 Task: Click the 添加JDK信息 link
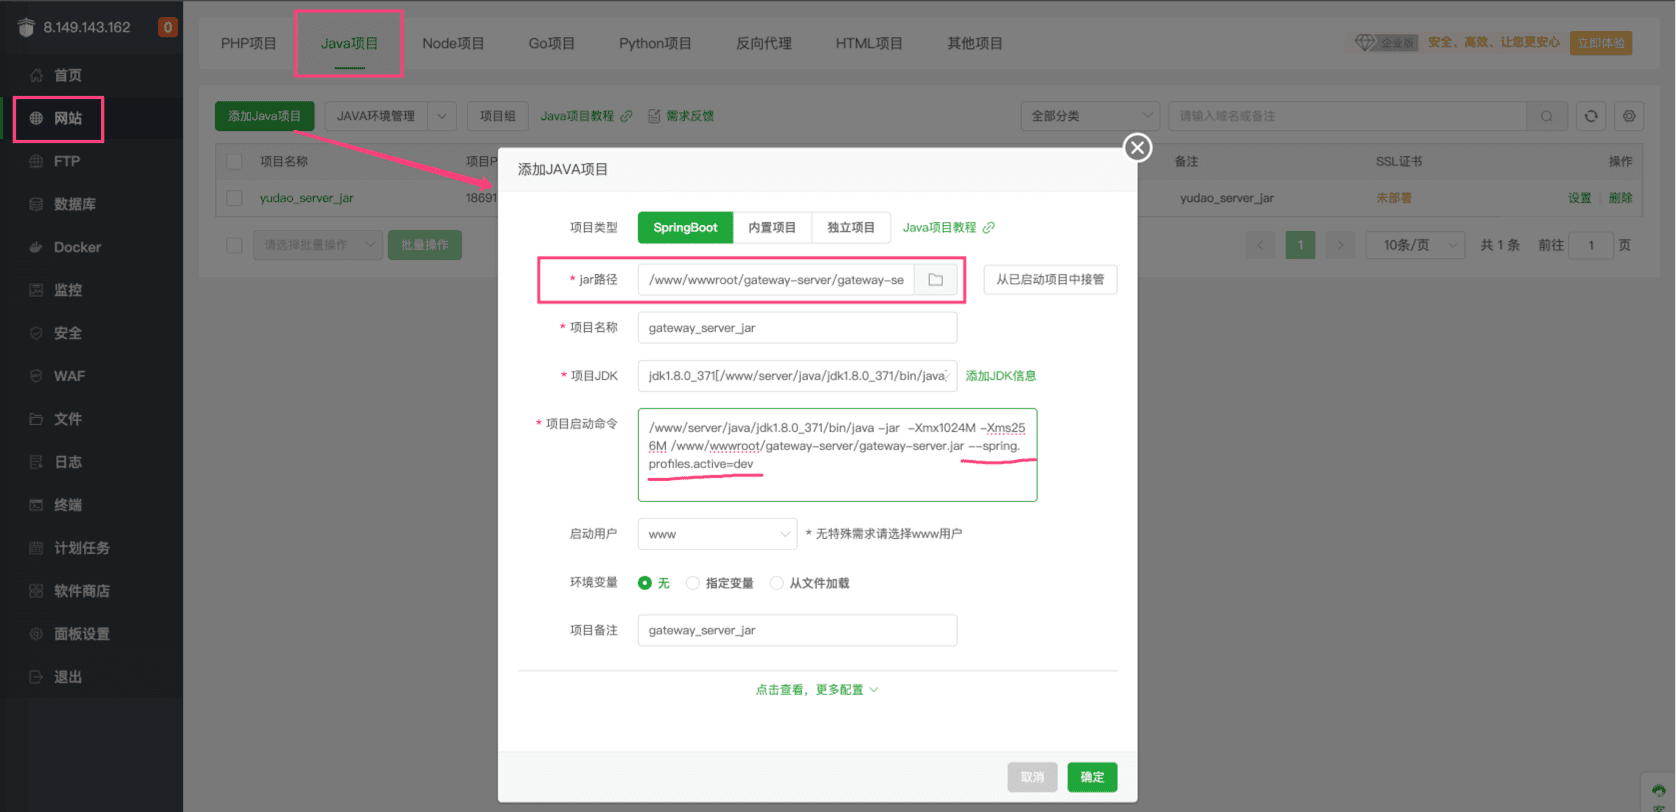1001,376
